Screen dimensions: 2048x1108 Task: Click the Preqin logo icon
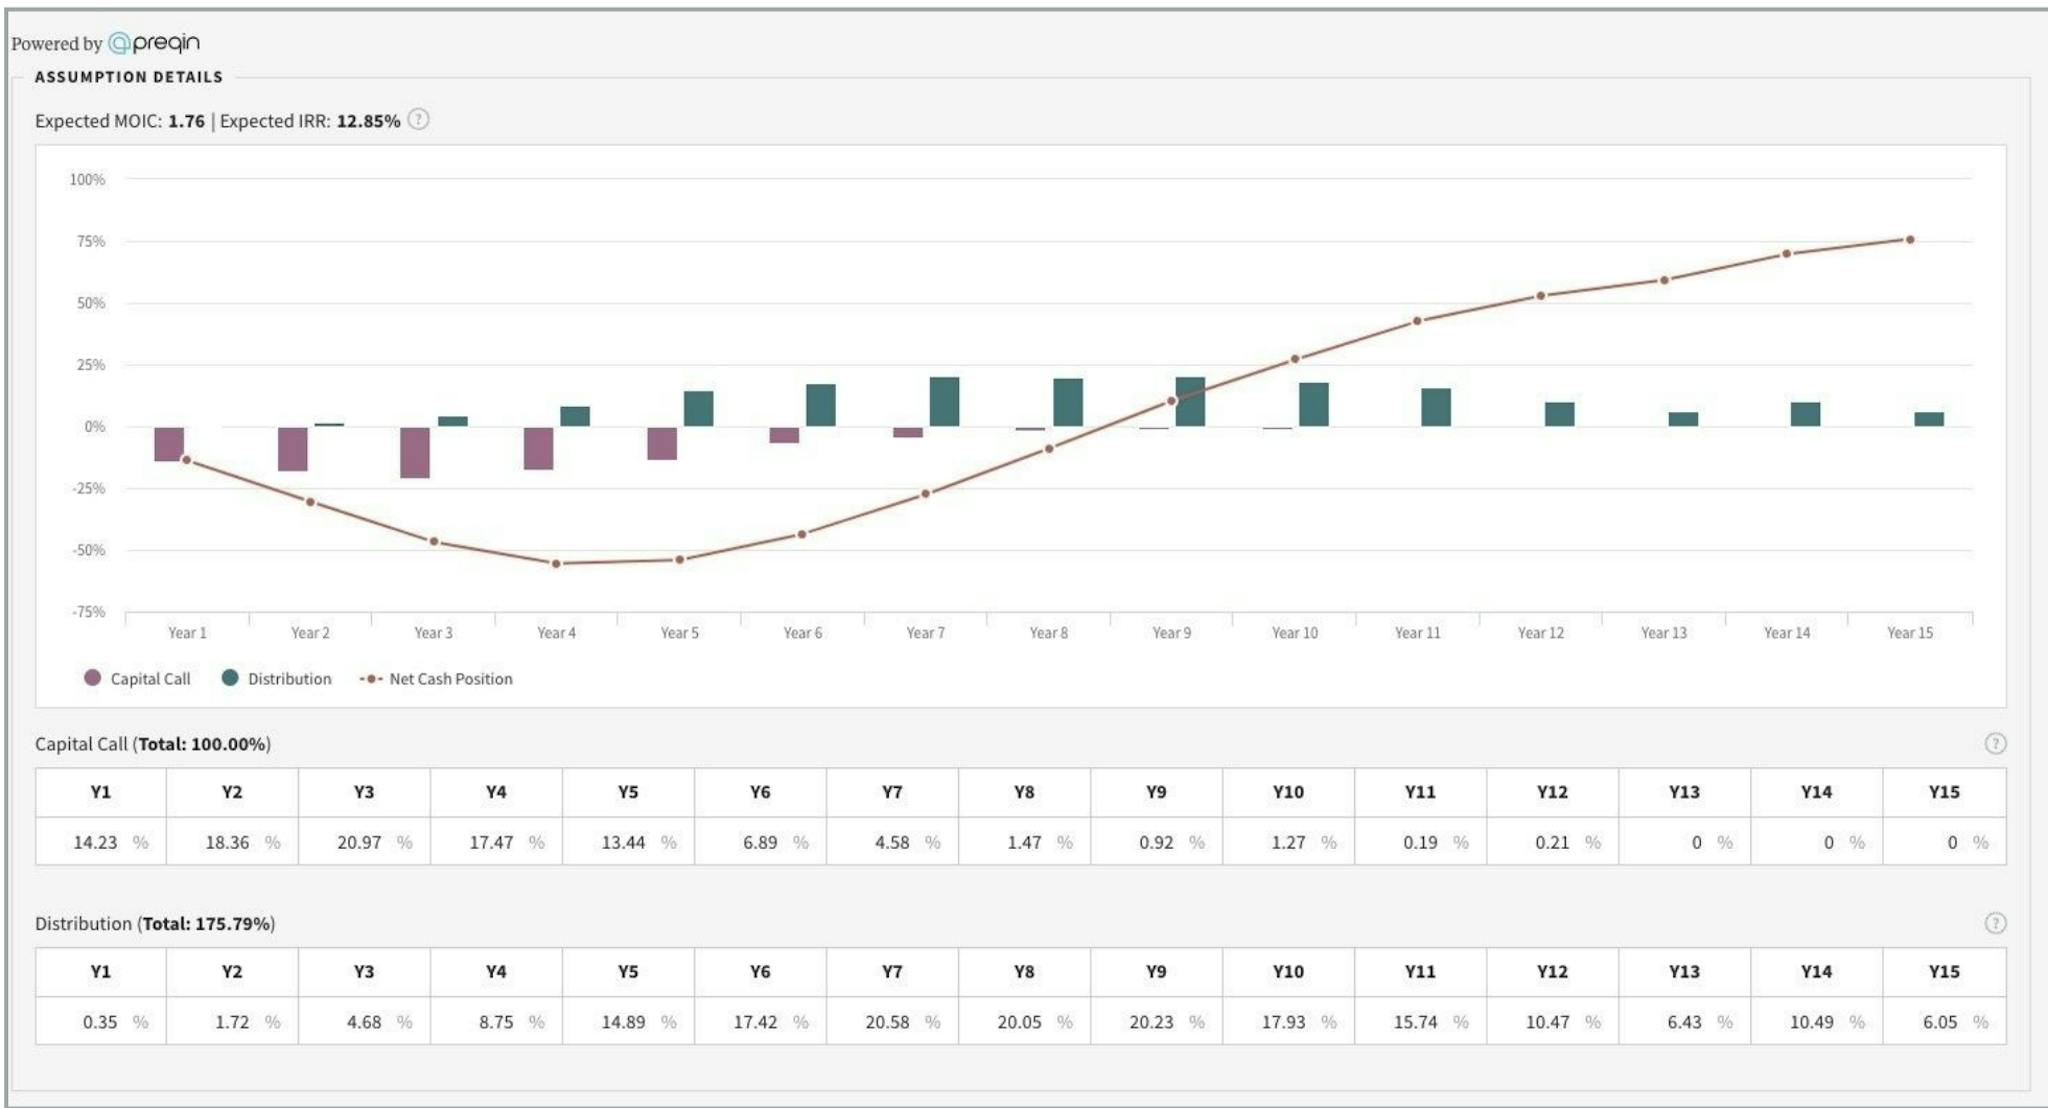point(119,42)
